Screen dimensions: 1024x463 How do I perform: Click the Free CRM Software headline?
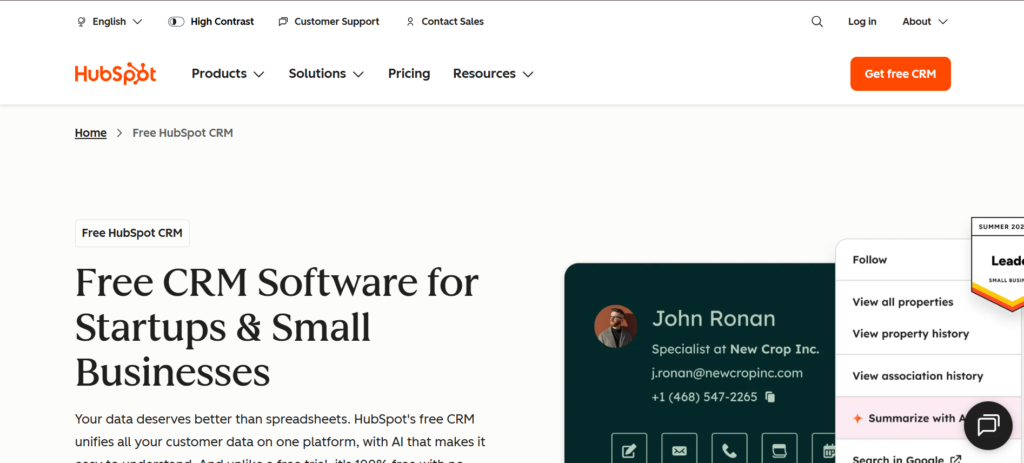pyautogui.click(x=277, y=328)
